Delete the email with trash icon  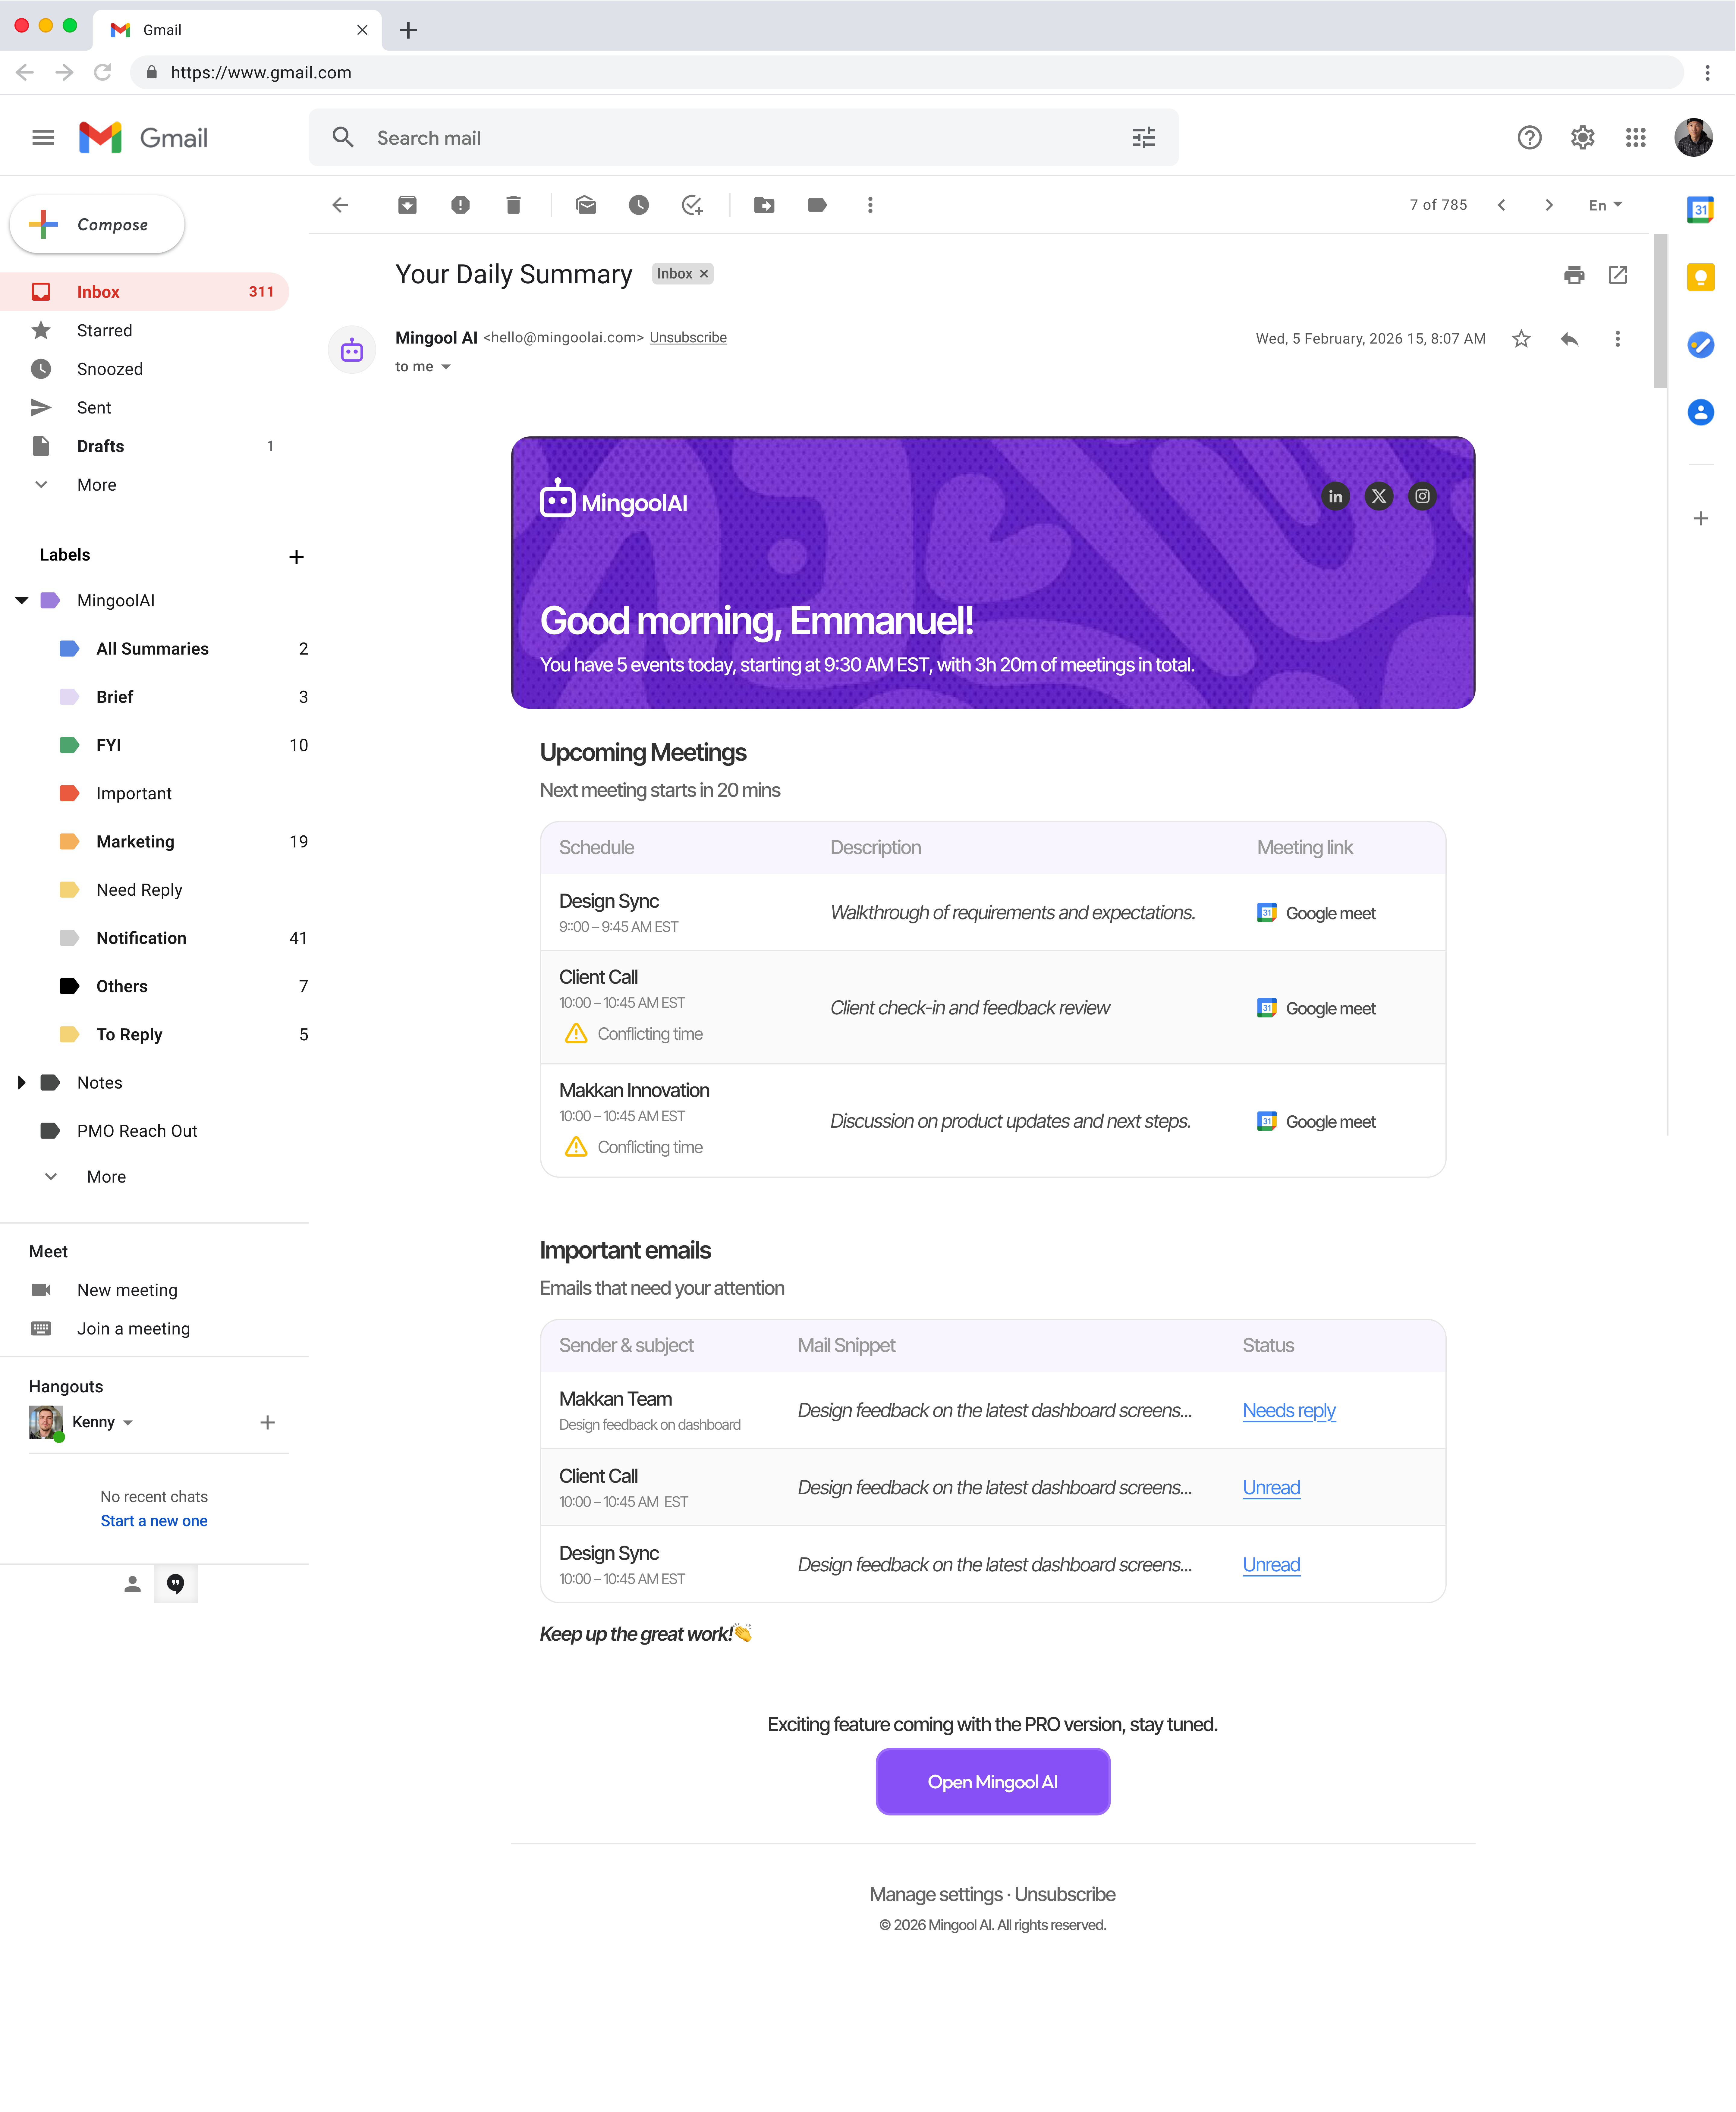pos(513,205)
